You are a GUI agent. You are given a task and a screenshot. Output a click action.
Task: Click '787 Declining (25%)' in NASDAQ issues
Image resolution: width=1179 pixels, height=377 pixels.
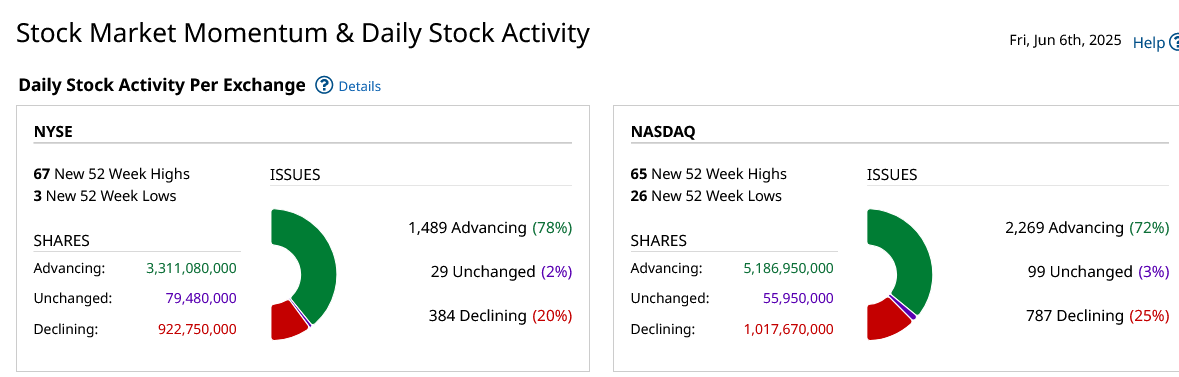coord(1097,316)
